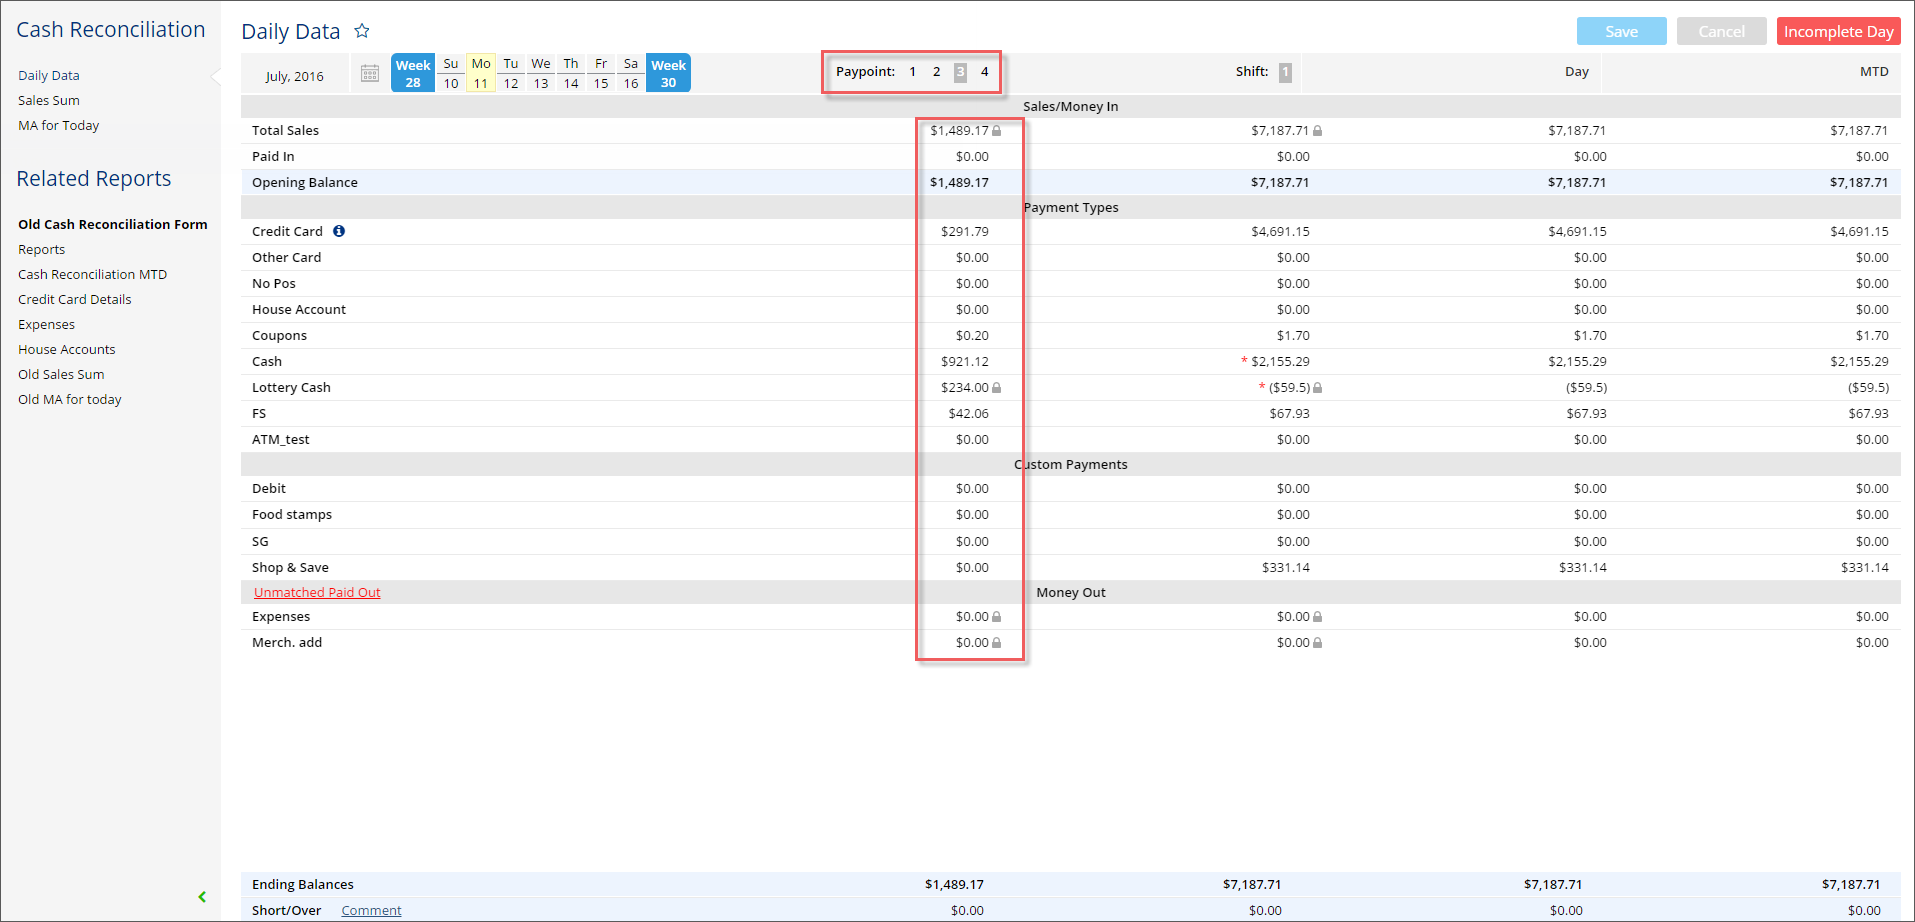This screenshot has width=1915, height=922.
Task: Select Shift 1
Action: pyautogui.click(x=1286, y=72)
